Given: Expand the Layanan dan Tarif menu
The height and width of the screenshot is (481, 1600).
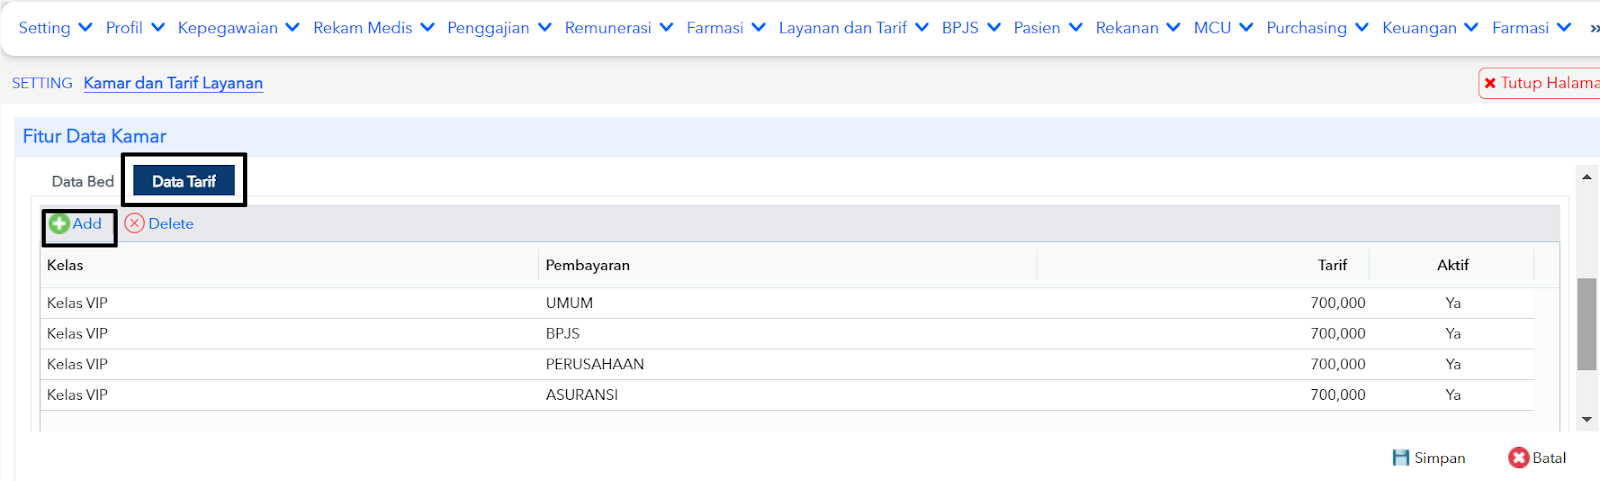Looking at the screenshot, I should pos(854,28).
